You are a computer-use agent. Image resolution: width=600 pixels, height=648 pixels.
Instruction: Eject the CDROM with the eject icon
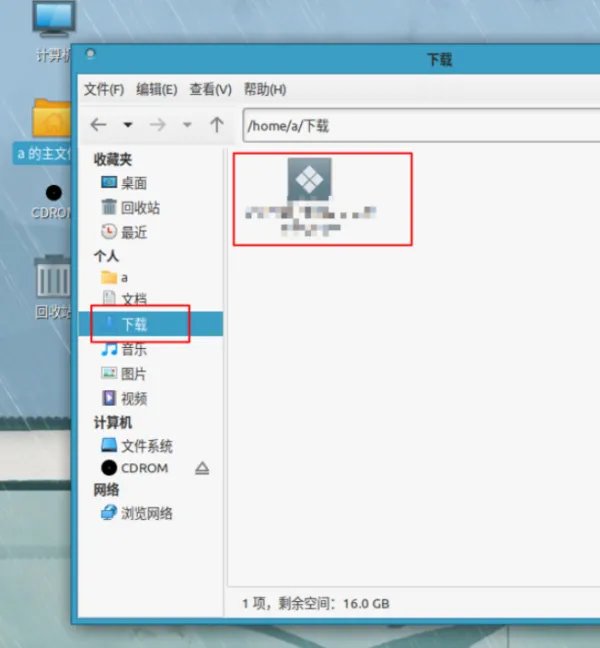coord(202,469)
